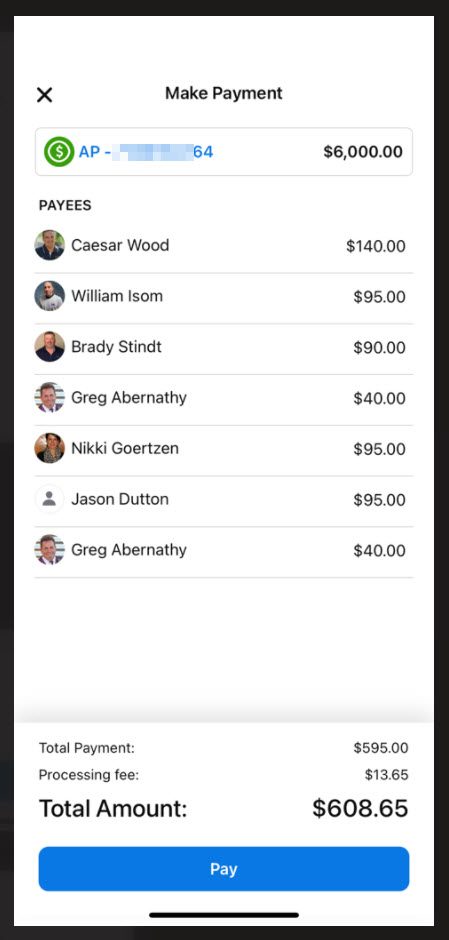Image resolution: width=449 pixels, height=940 pixels.
Task: Select the Caesar Wood payee name
Action: point(120,245)
